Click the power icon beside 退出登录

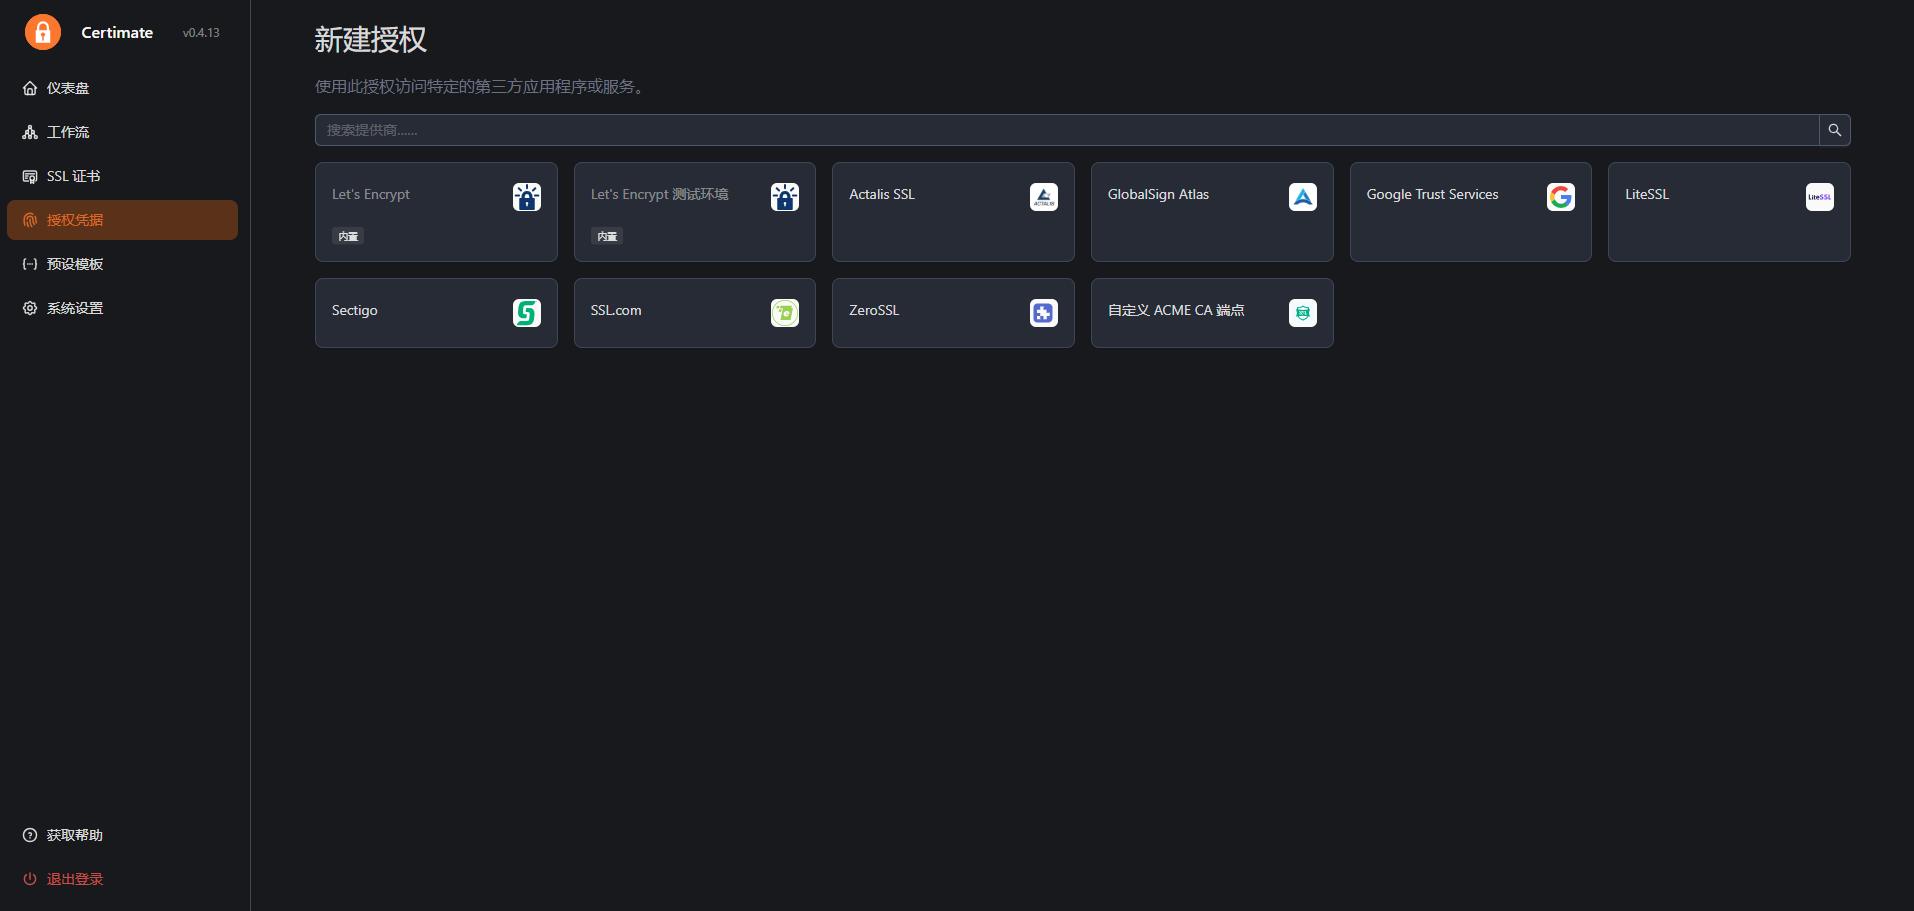[30, 879]
